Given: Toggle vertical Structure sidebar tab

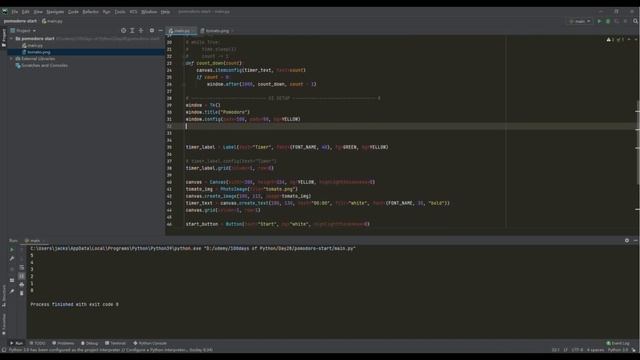Looking at the screenshot, I should pyautogui.click(x=4, y=296).
